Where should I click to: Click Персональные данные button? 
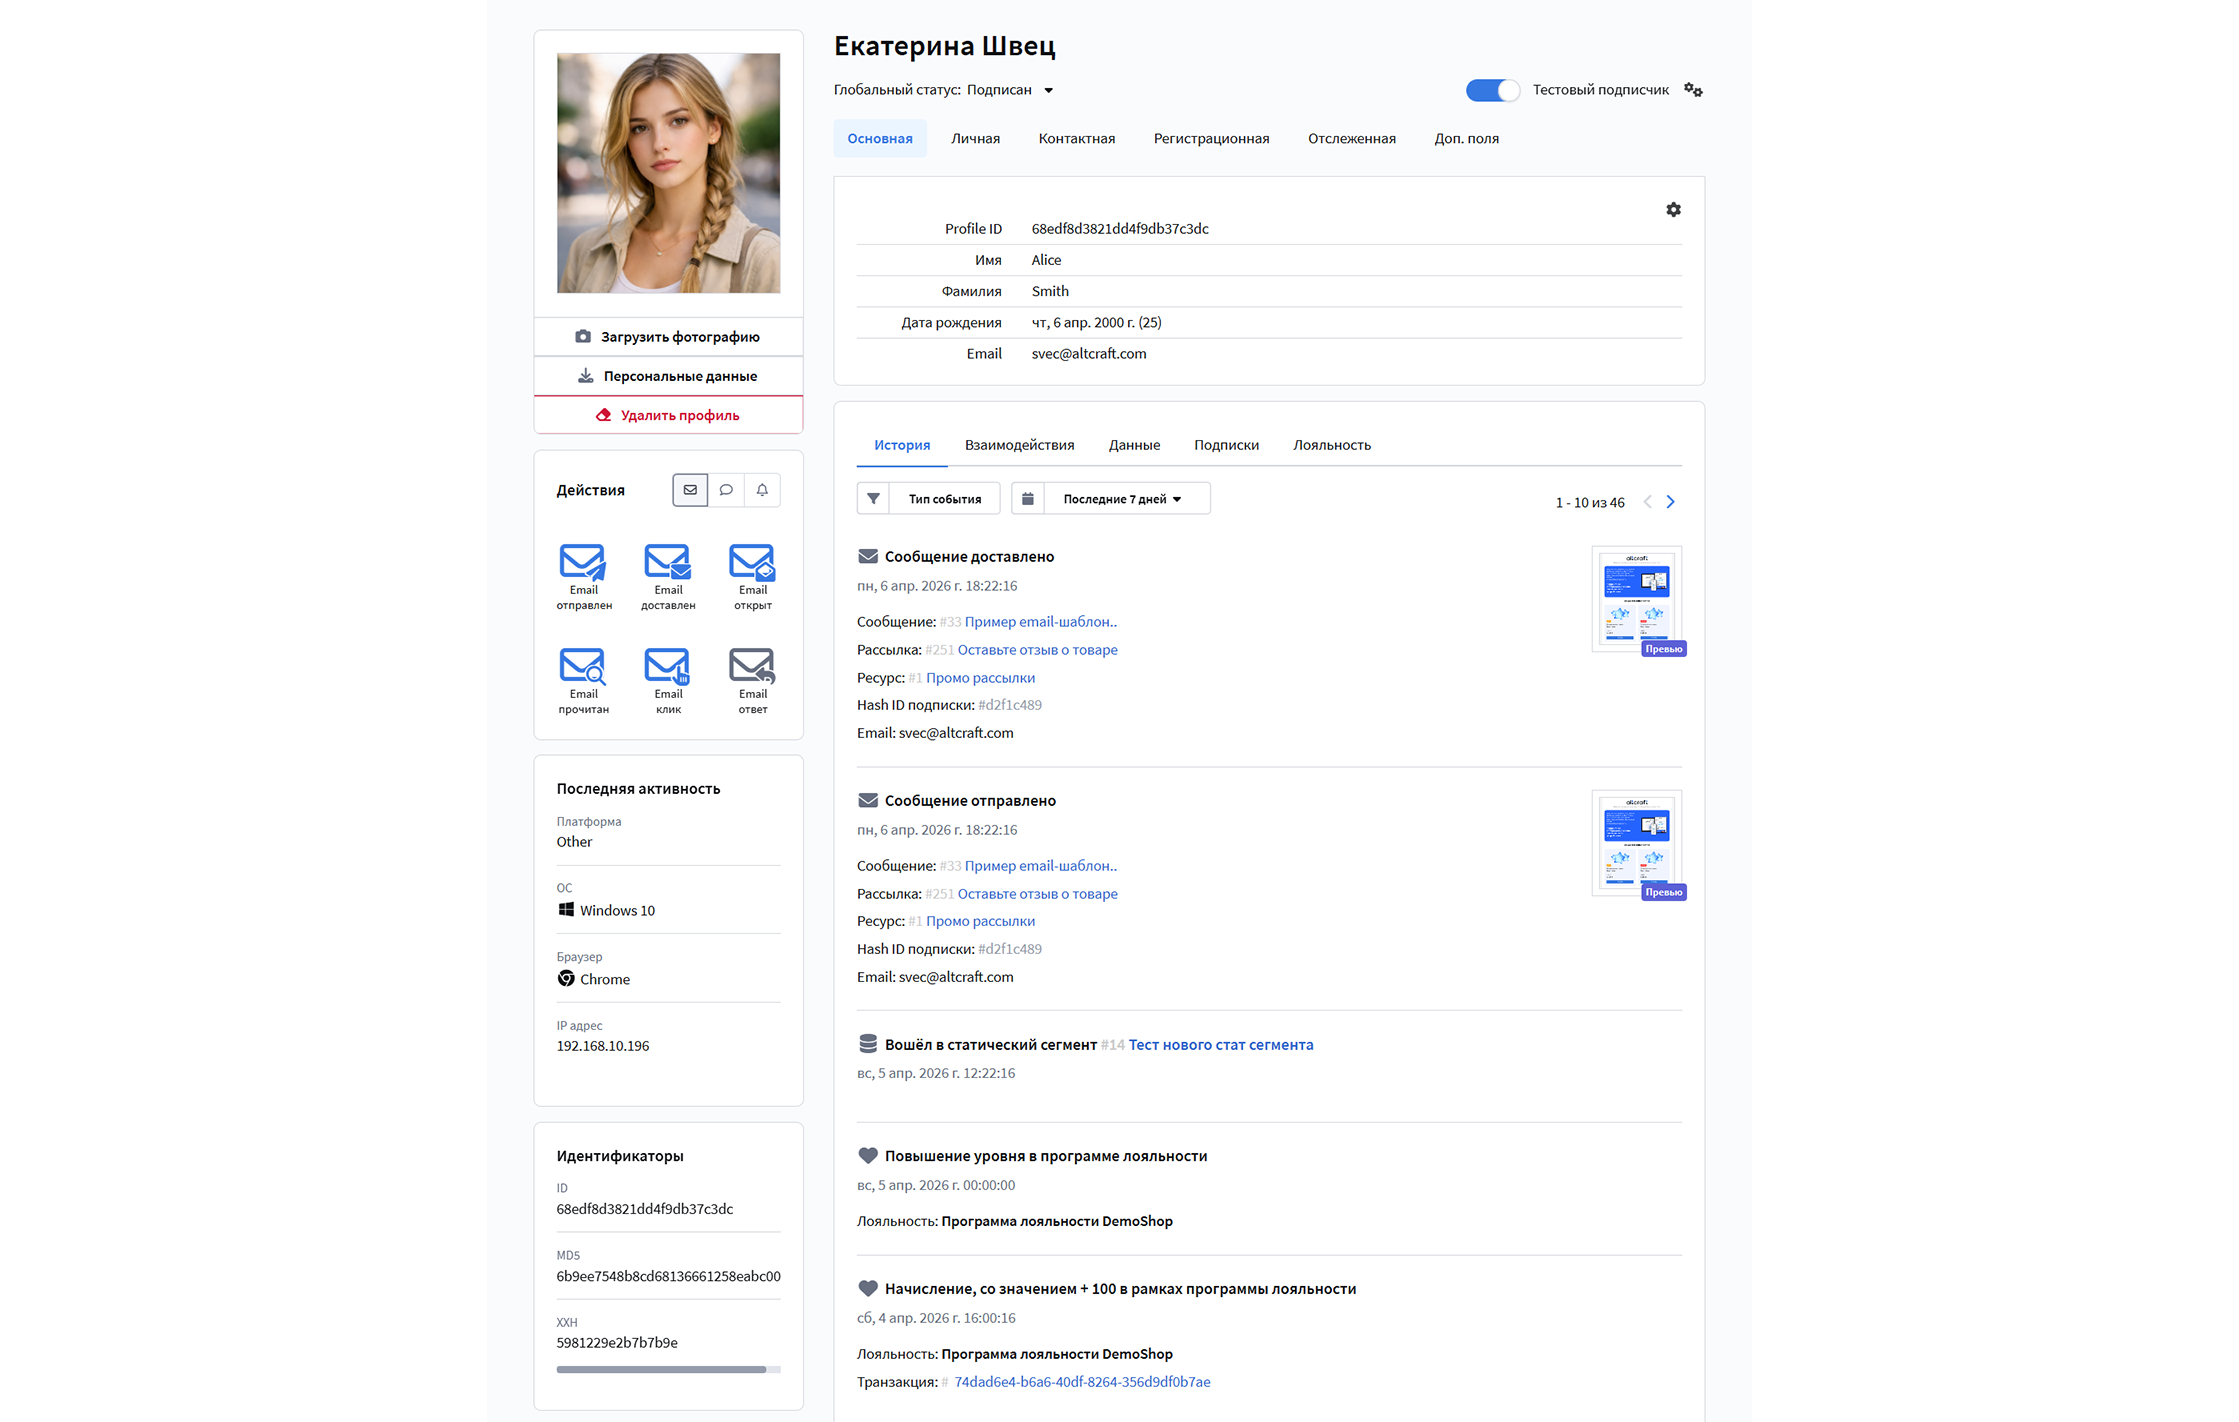pyautogui.click(x=668, y=376)
